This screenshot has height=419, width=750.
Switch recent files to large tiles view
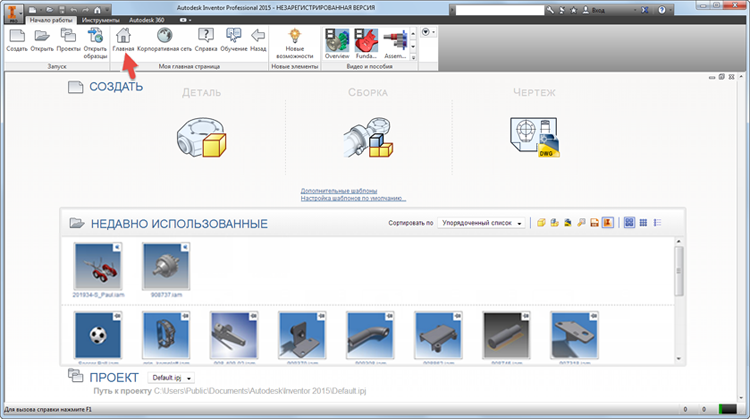pos(629,222)
